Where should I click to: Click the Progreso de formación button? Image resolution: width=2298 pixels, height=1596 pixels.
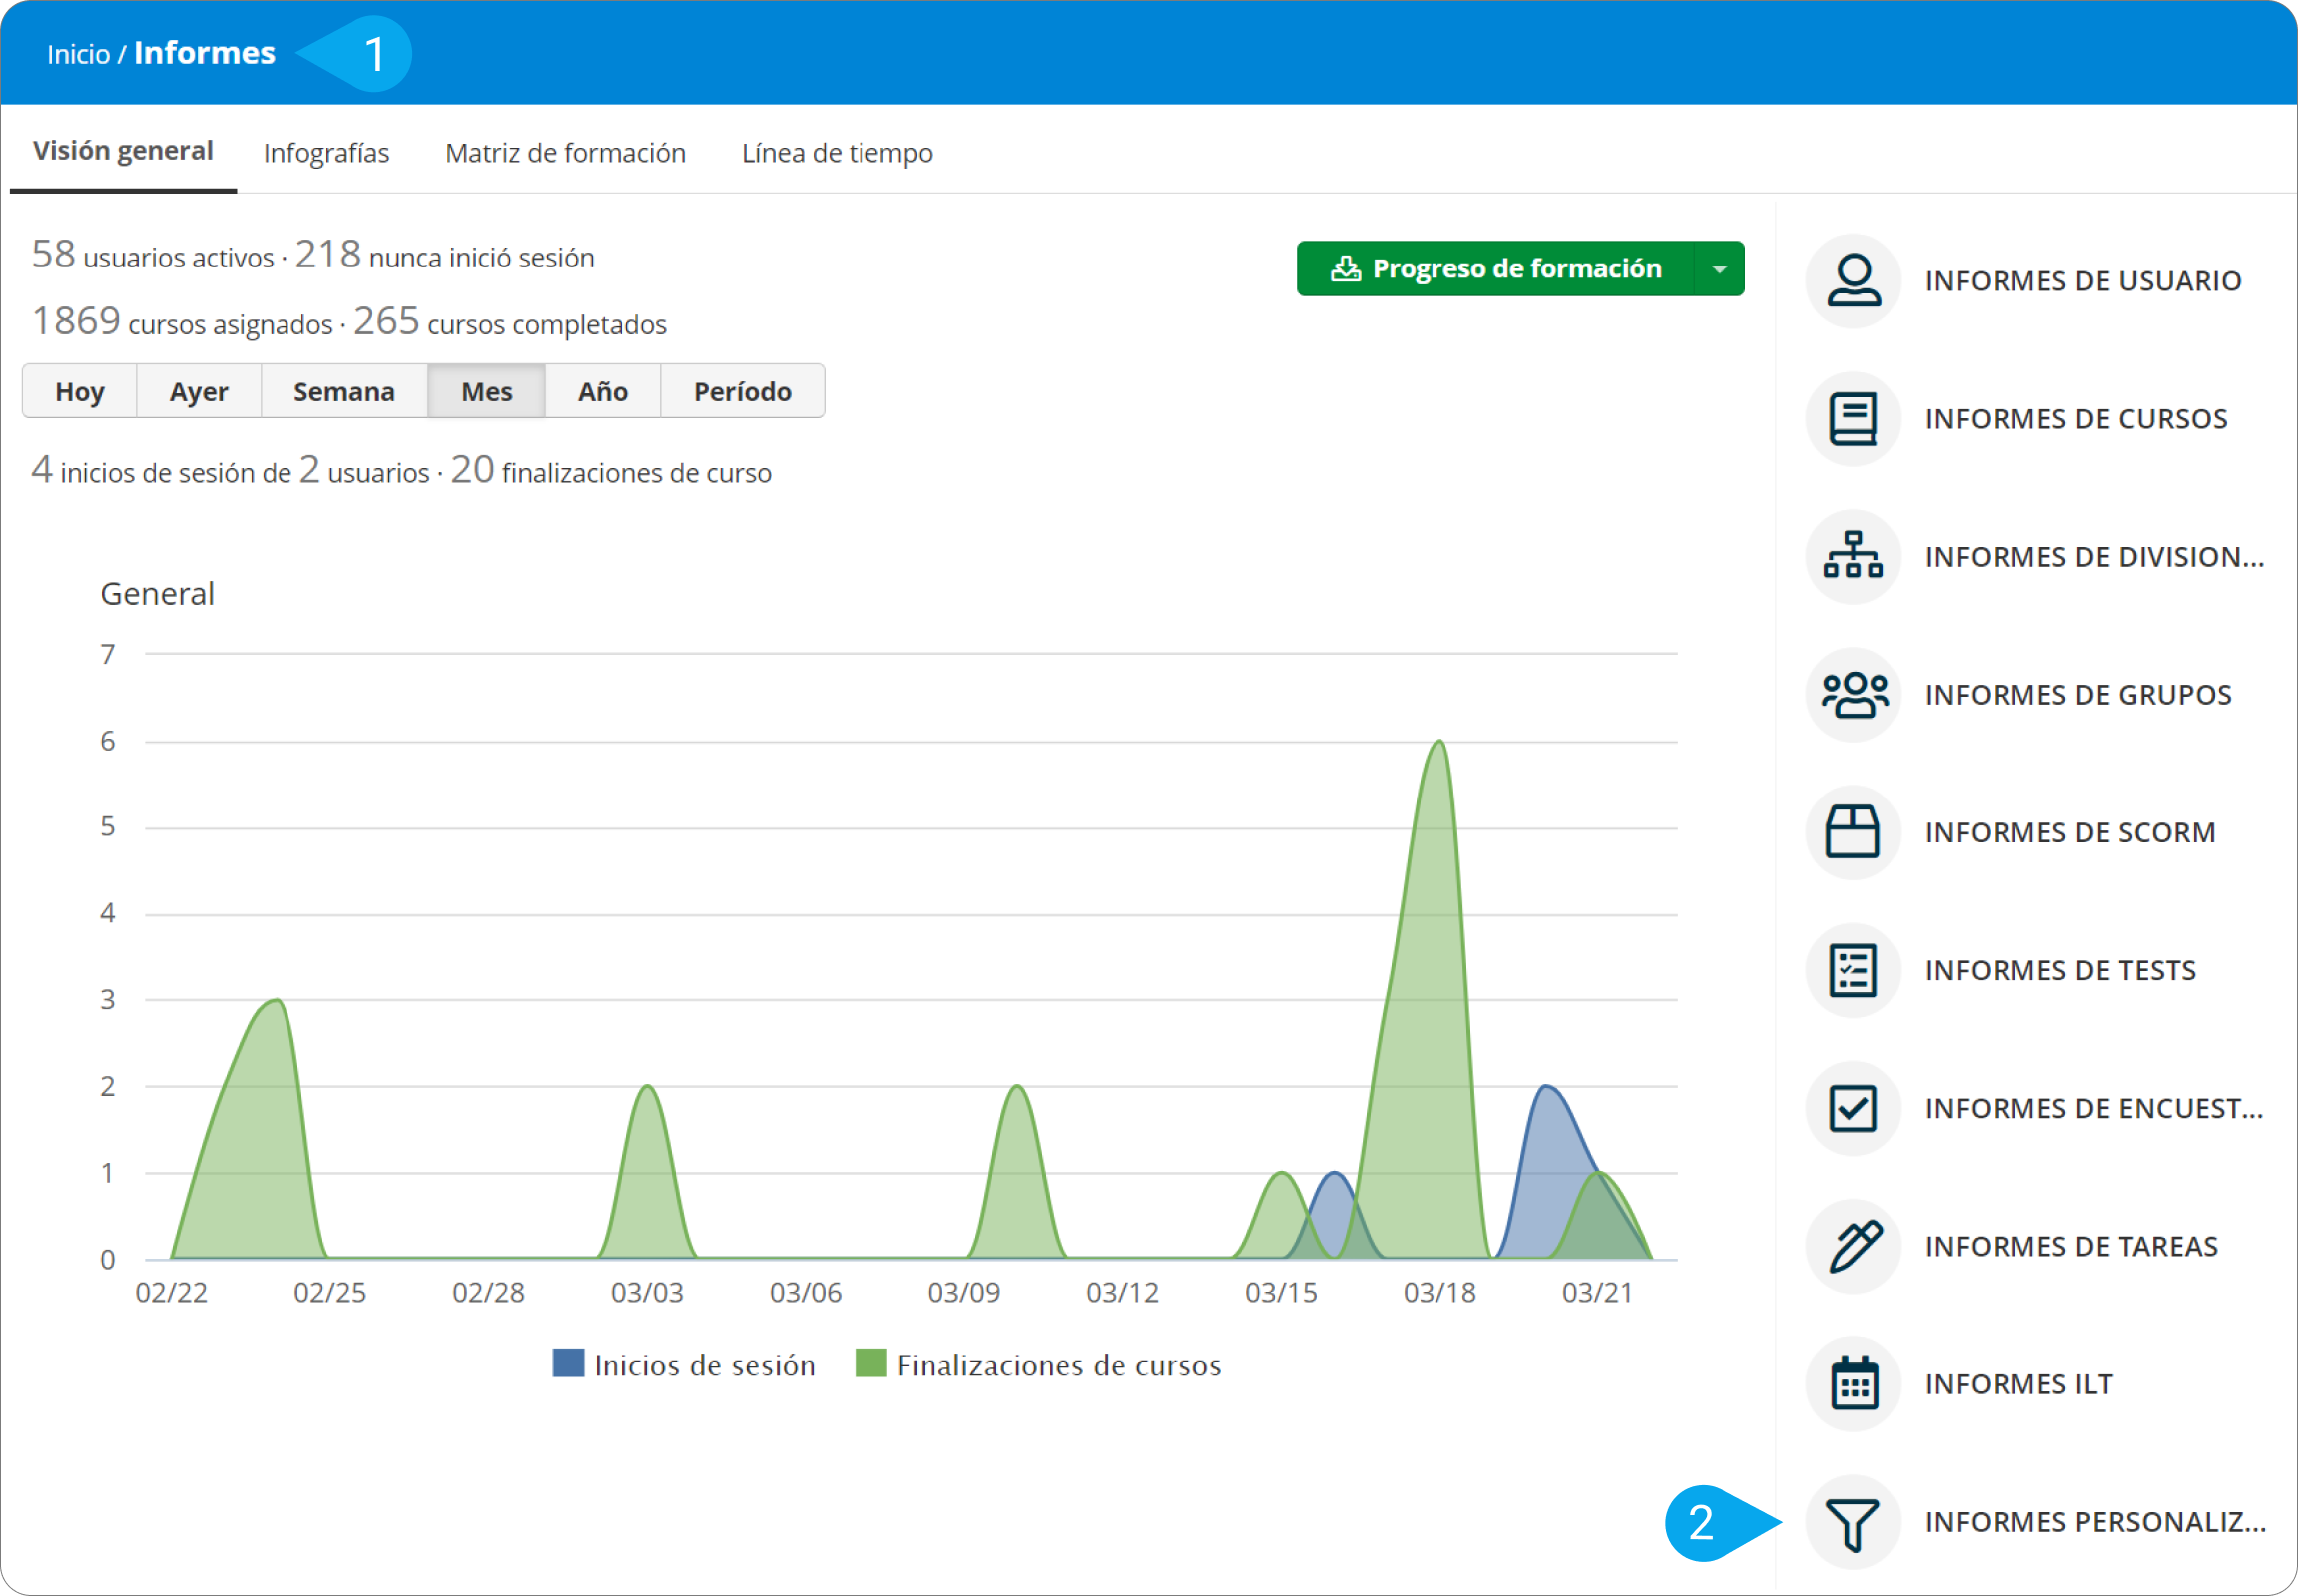coord(1495,268)
